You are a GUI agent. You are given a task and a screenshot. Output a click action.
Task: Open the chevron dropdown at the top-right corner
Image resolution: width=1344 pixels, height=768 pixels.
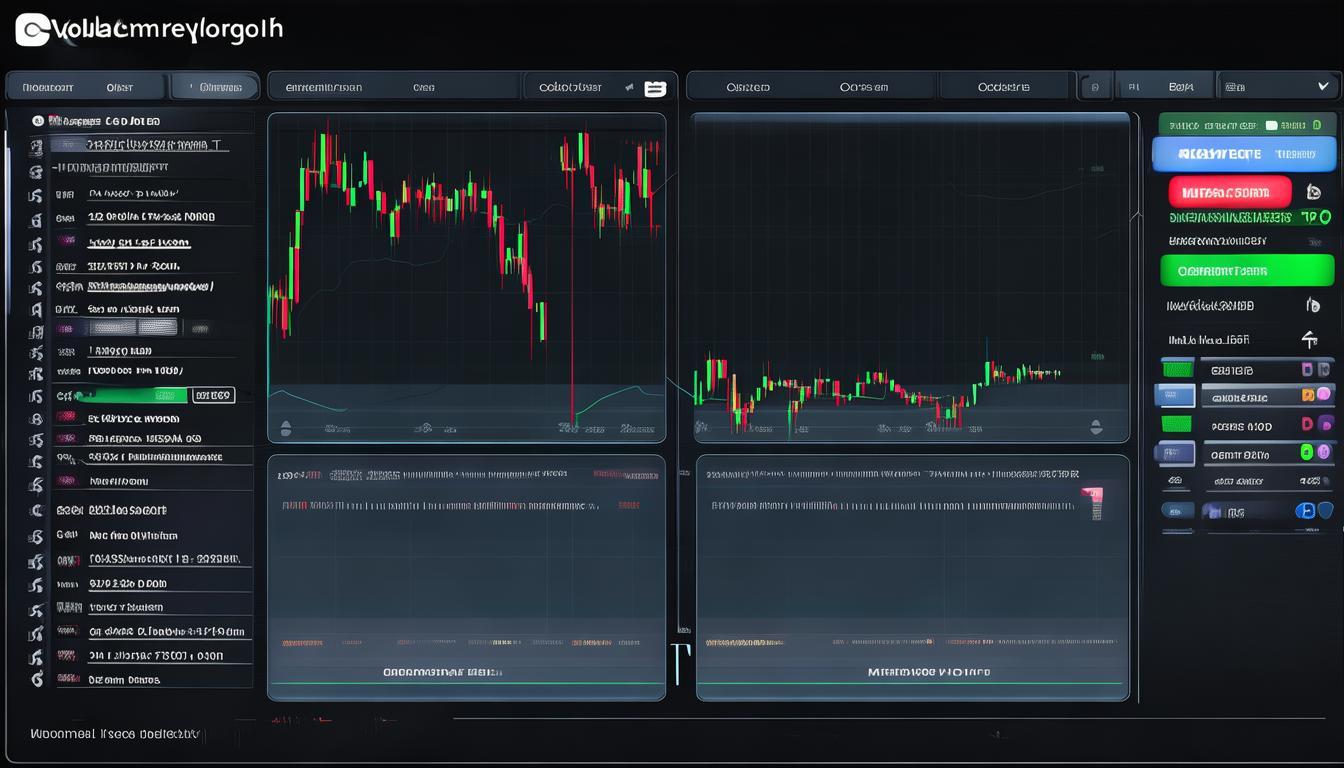1323,87
